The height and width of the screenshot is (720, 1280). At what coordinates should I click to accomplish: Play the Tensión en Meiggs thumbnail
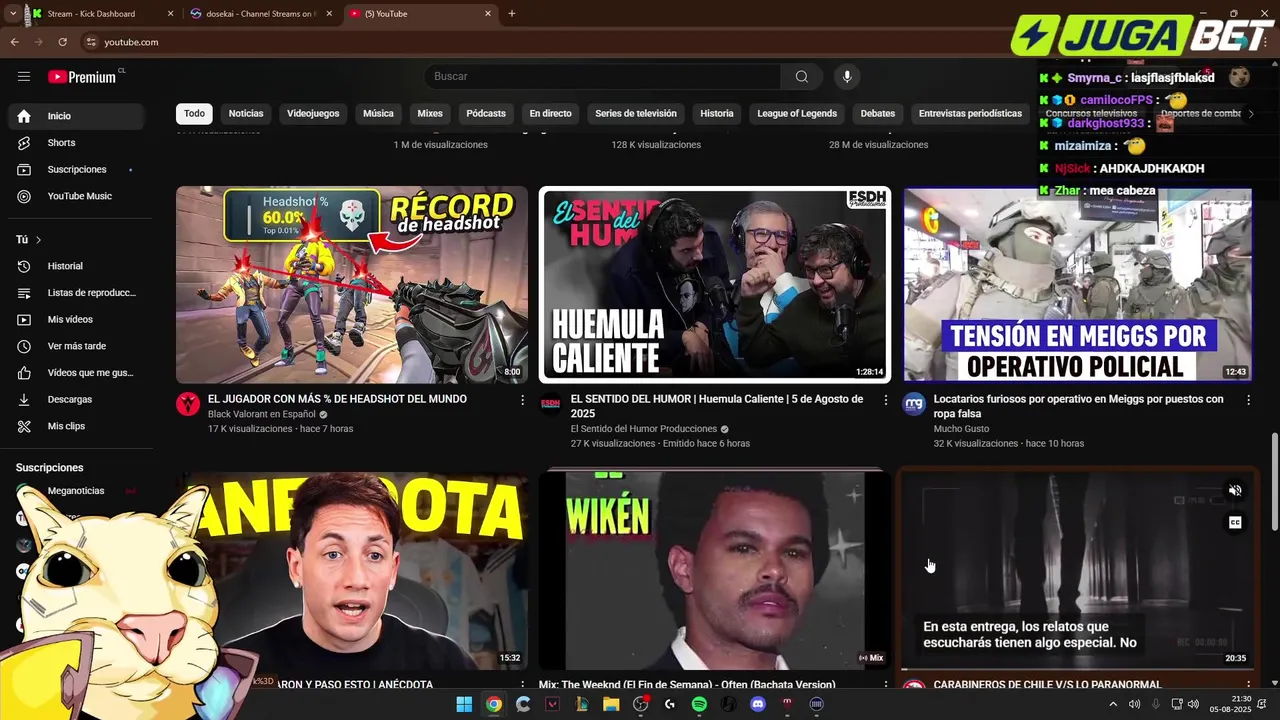pyautogui.click(x=1078, y=285)
